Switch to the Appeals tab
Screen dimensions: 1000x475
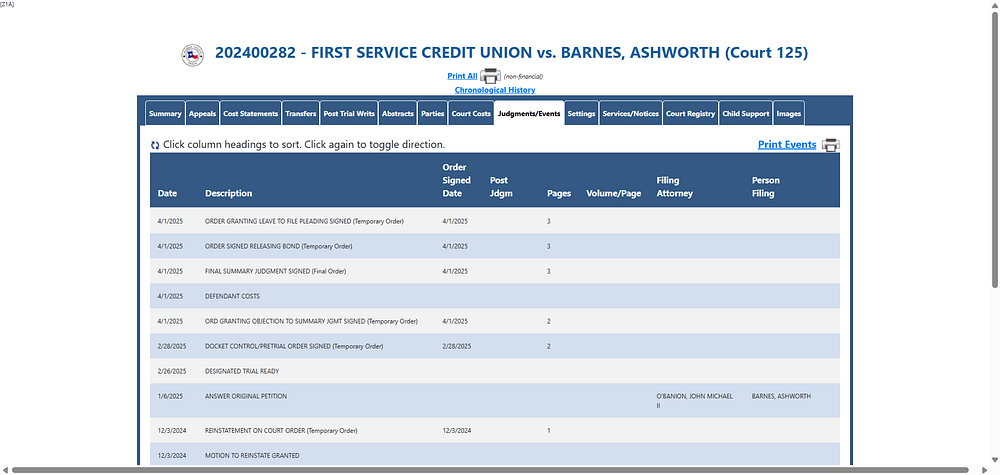[x=203, y=113]
